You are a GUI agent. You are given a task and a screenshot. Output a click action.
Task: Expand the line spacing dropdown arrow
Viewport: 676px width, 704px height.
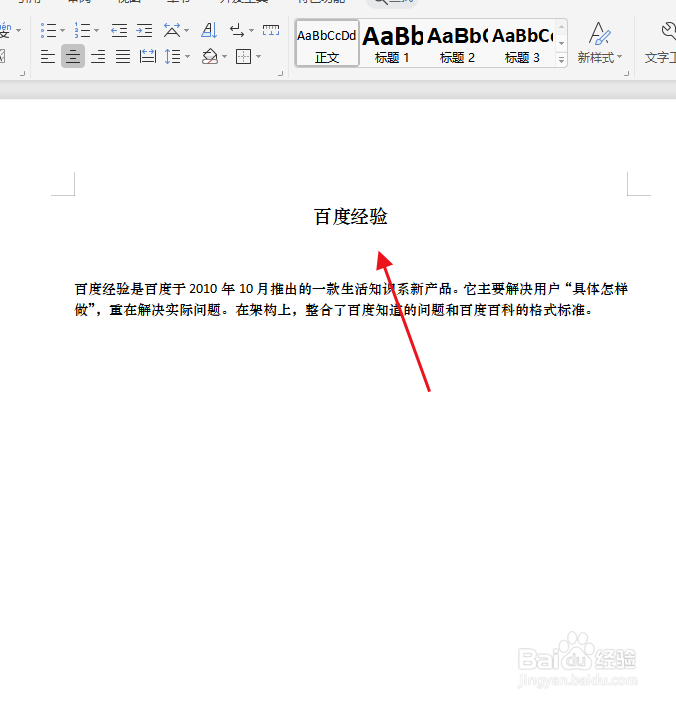pos(188,57)
